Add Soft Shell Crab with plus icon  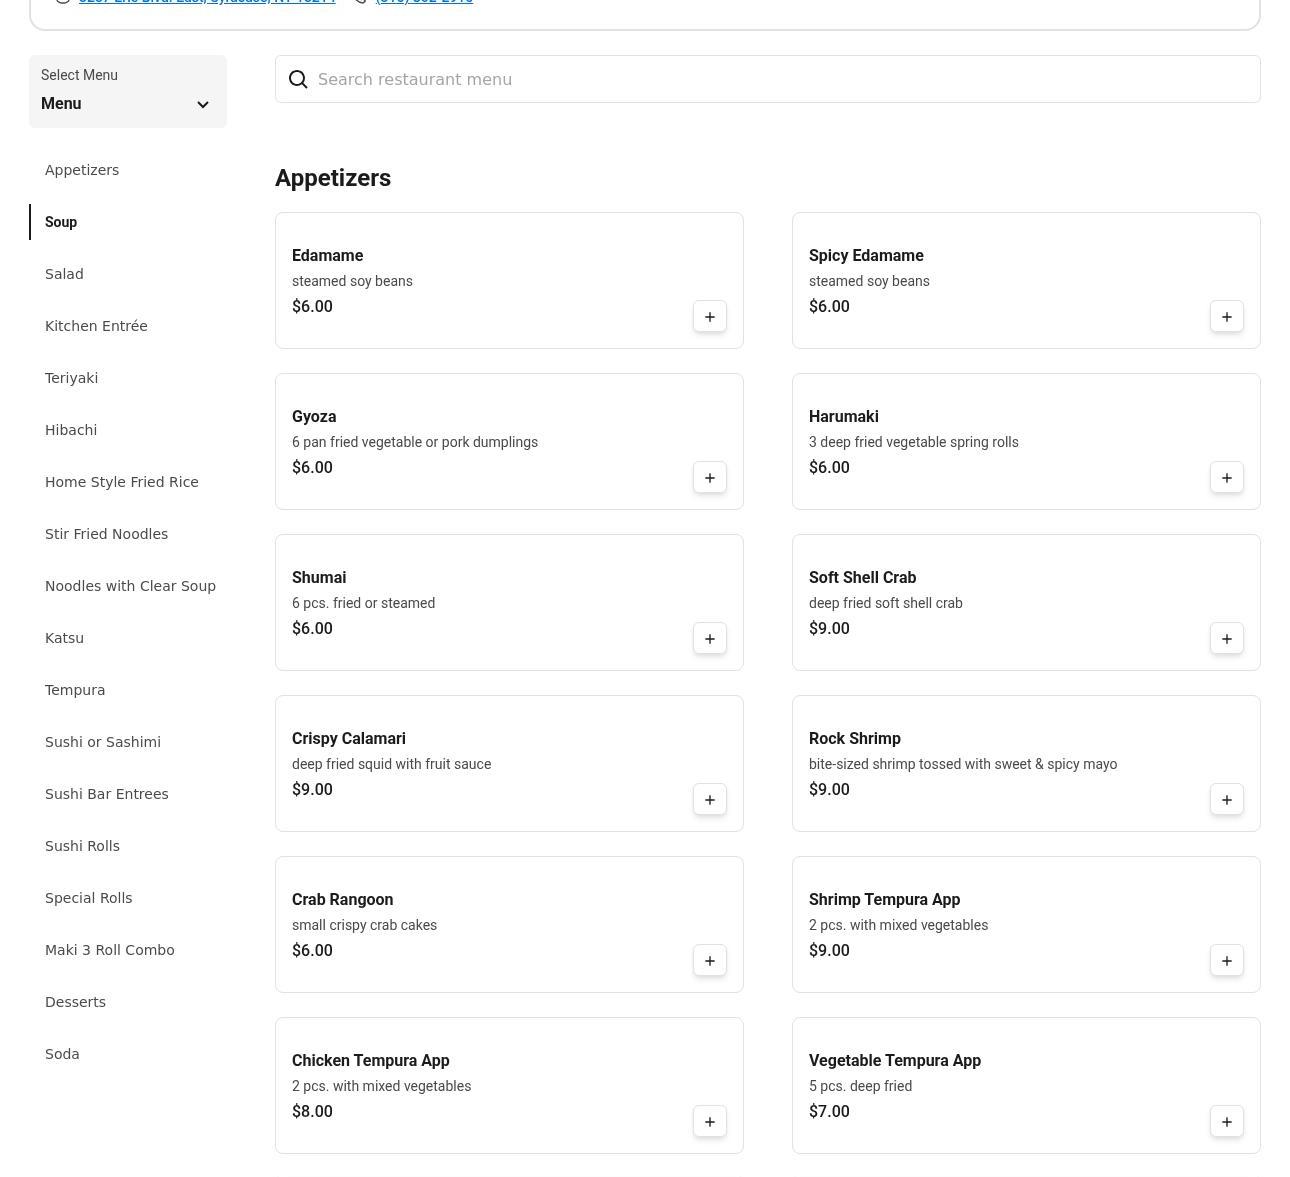tap(1226, 639)
